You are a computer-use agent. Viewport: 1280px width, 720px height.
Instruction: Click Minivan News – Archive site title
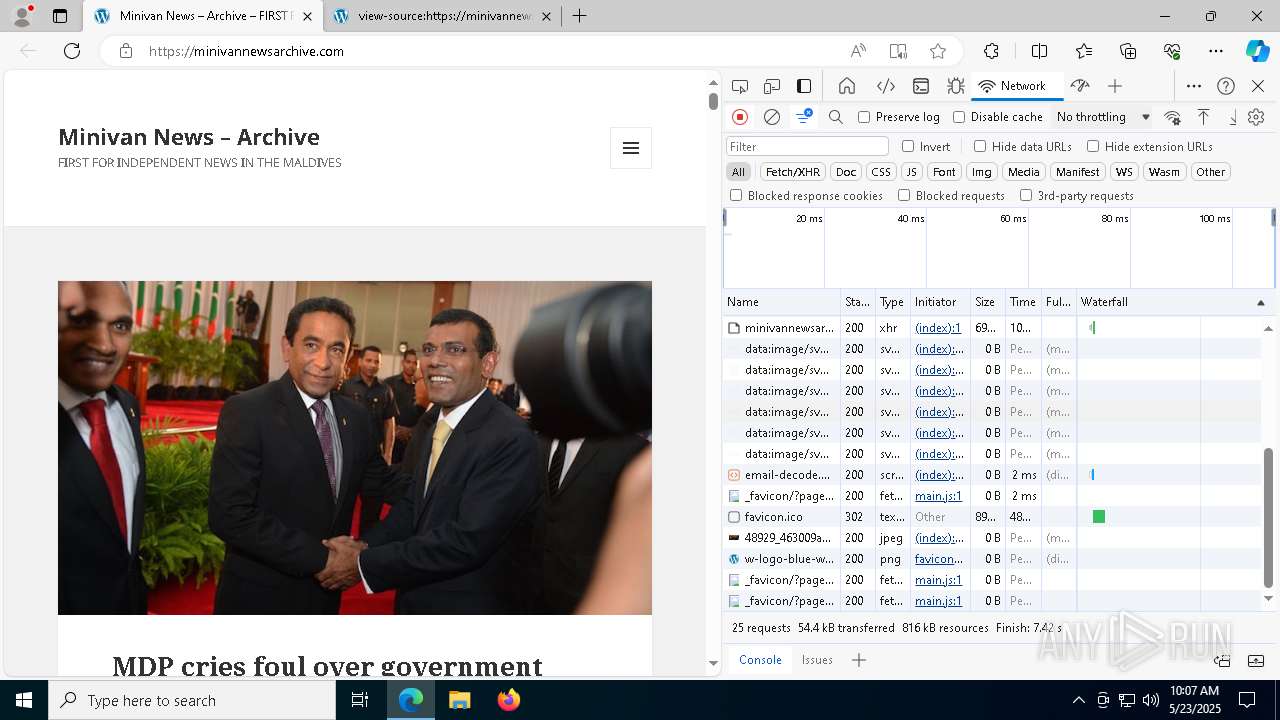pos(189,137)
